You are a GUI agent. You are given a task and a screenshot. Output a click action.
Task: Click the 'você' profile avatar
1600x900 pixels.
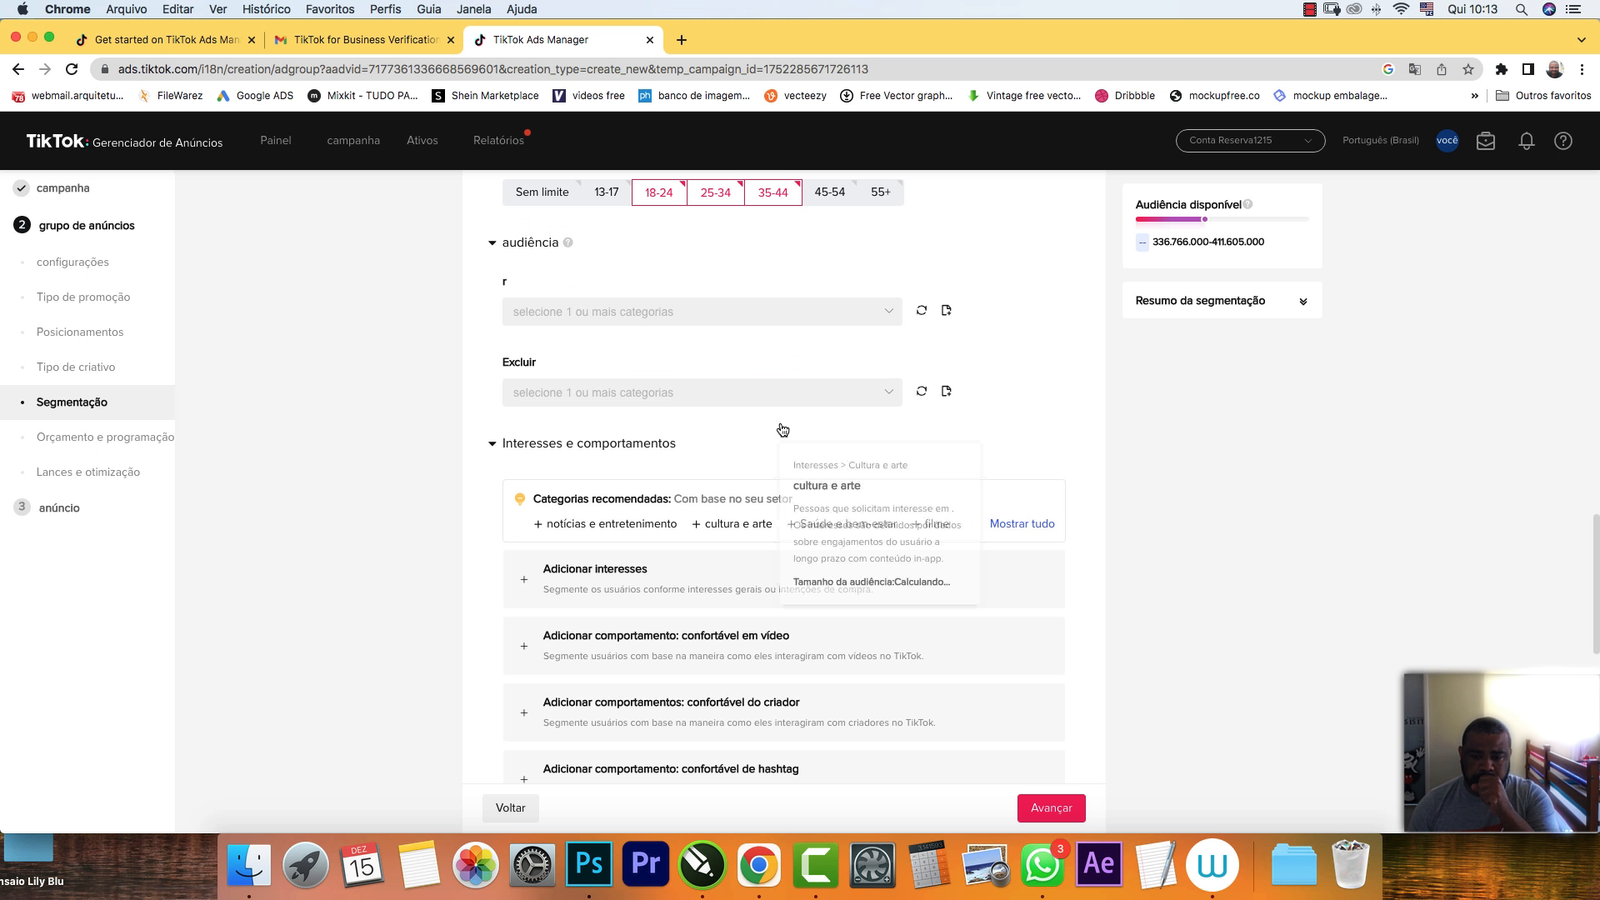coord(1447,140)
